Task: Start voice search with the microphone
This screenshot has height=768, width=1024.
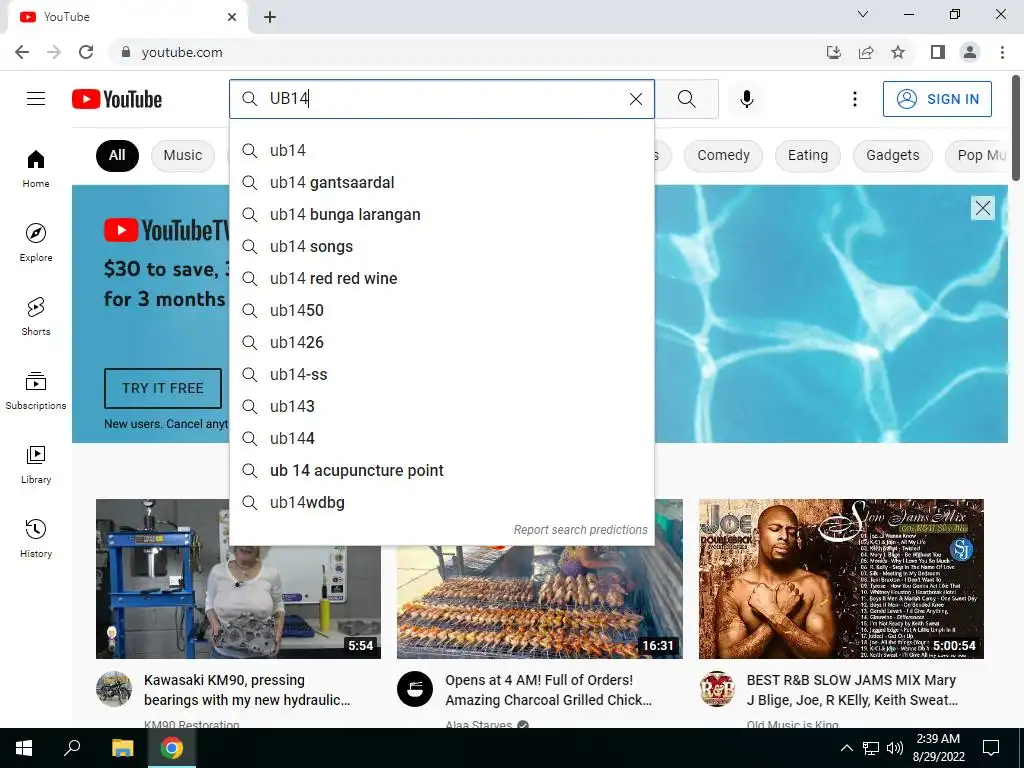Action: [x=746, y=99]
